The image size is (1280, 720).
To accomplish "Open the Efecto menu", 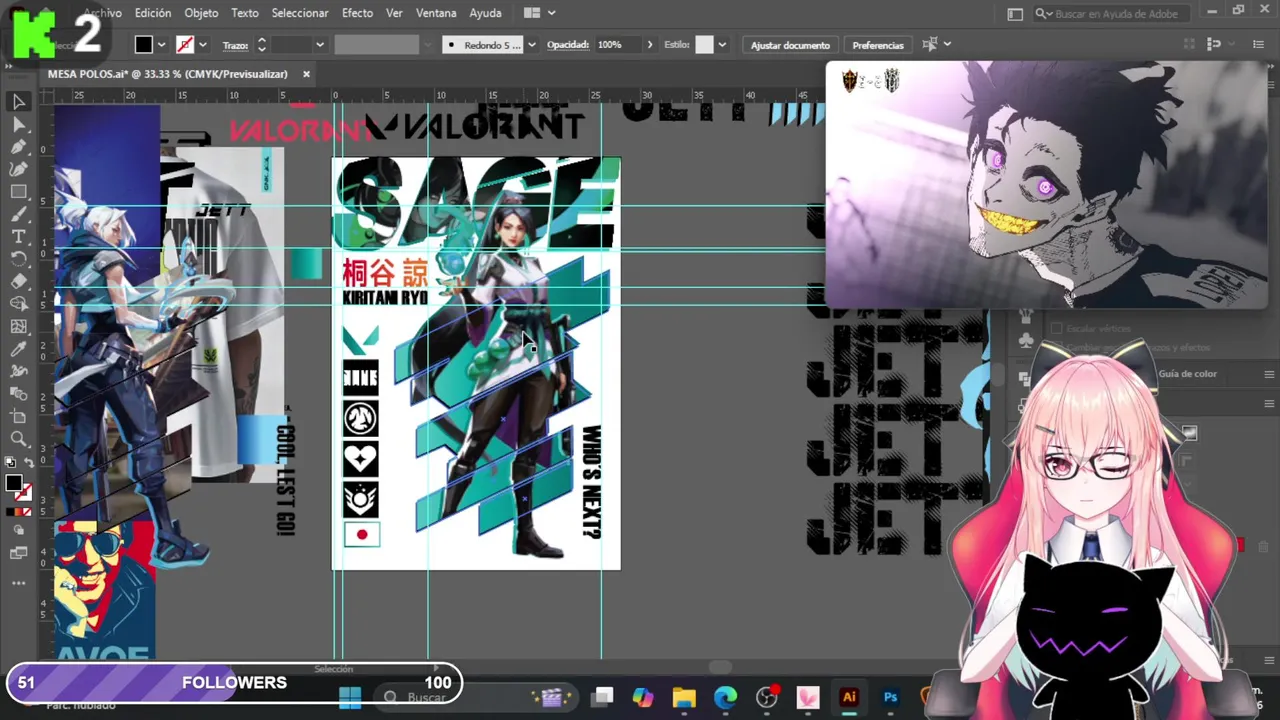I will click(x=357, y=13).
